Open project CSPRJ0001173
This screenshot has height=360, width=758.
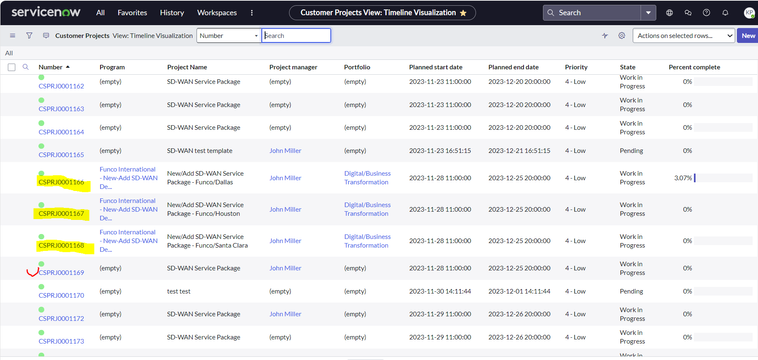point(61,341)
